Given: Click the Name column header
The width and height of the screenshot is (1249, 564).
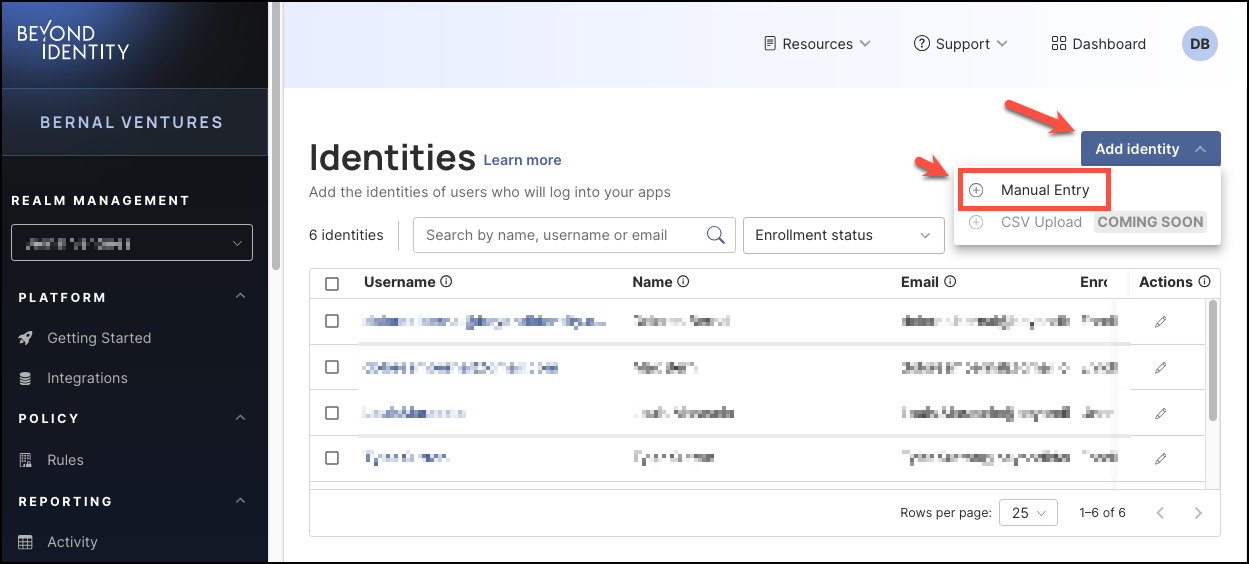Looking at the screenshot, I should 652,282.
